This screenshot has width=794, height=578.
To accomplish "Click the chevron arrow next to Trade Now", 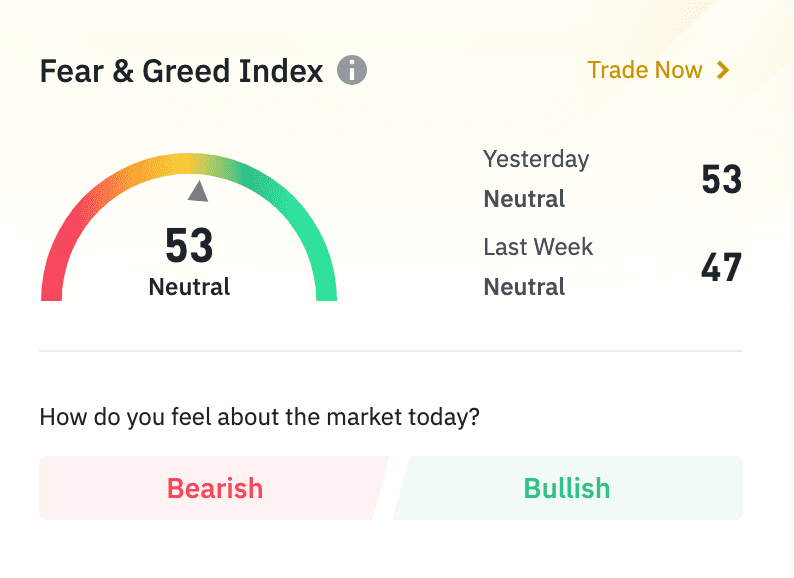I will coord(723,70).
